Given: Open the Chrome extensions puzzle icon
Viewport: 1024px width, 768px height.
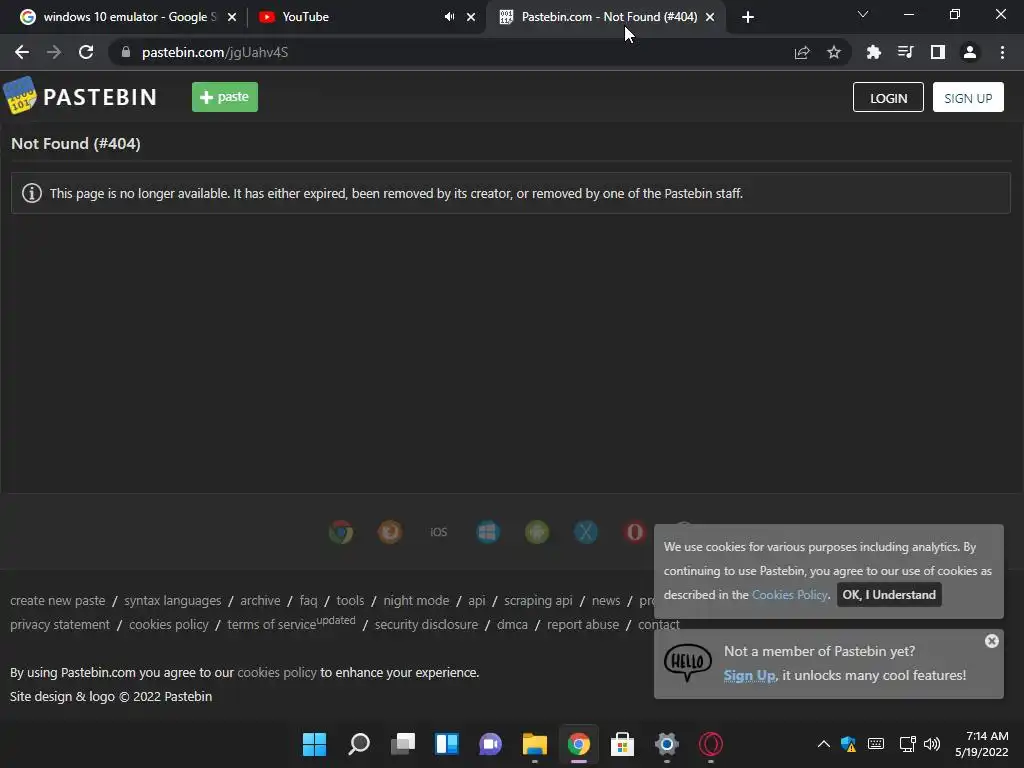Looking at the screenshot, I should coord(874,52).
